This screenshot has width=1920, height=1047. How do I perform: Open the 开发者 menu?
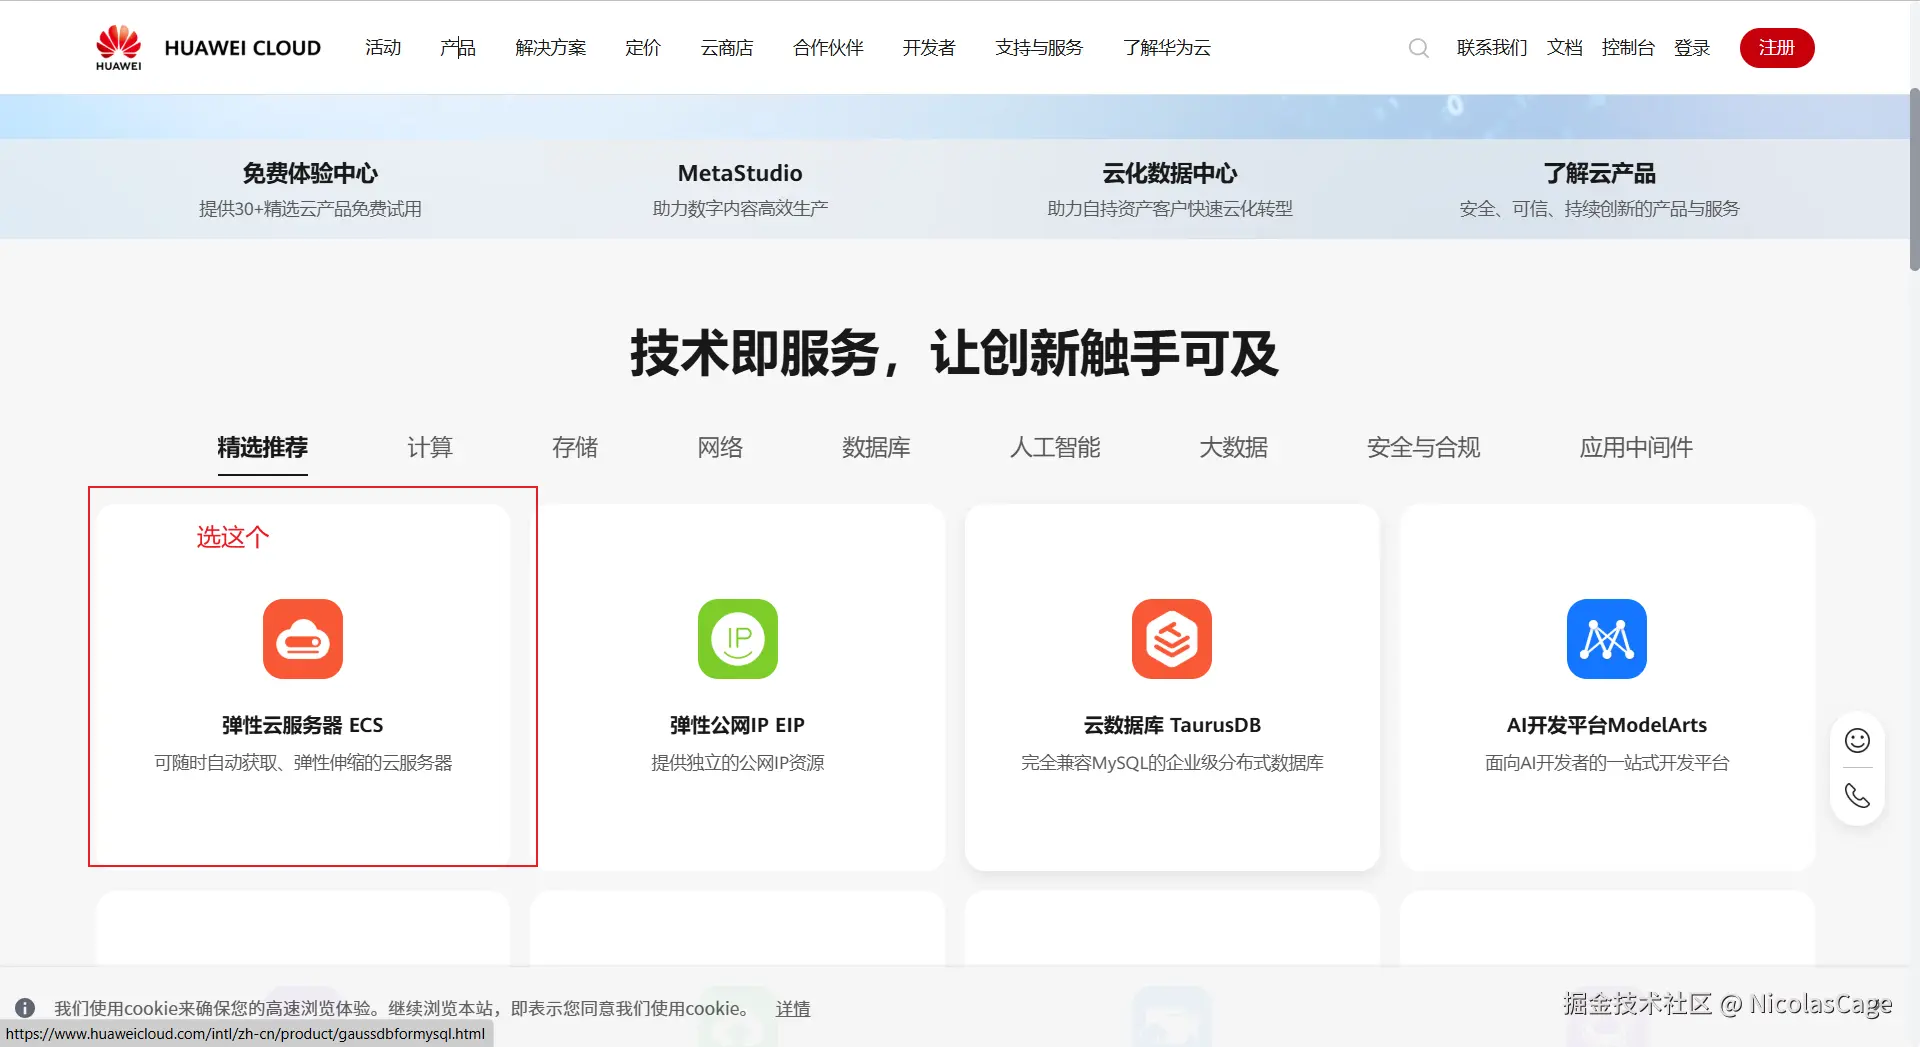pos(929,48)
